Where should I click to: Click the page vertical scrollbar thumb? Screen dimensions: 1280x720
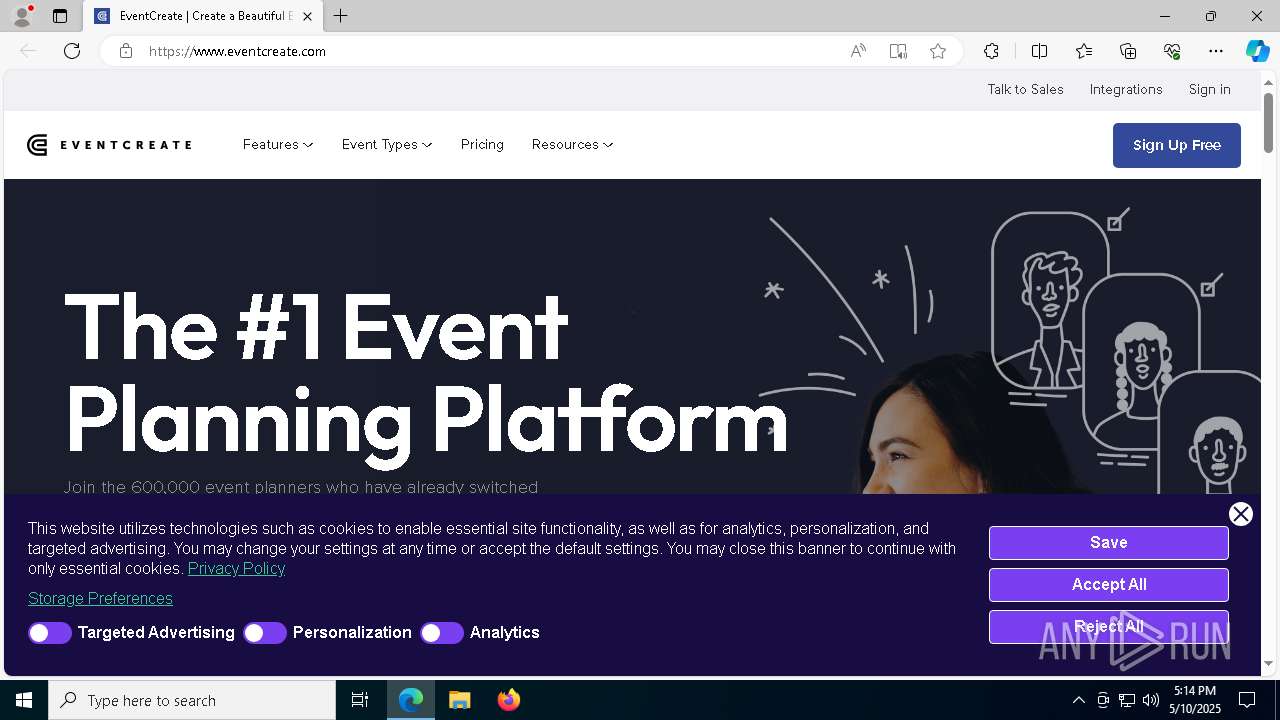[x=1268, y=123]
